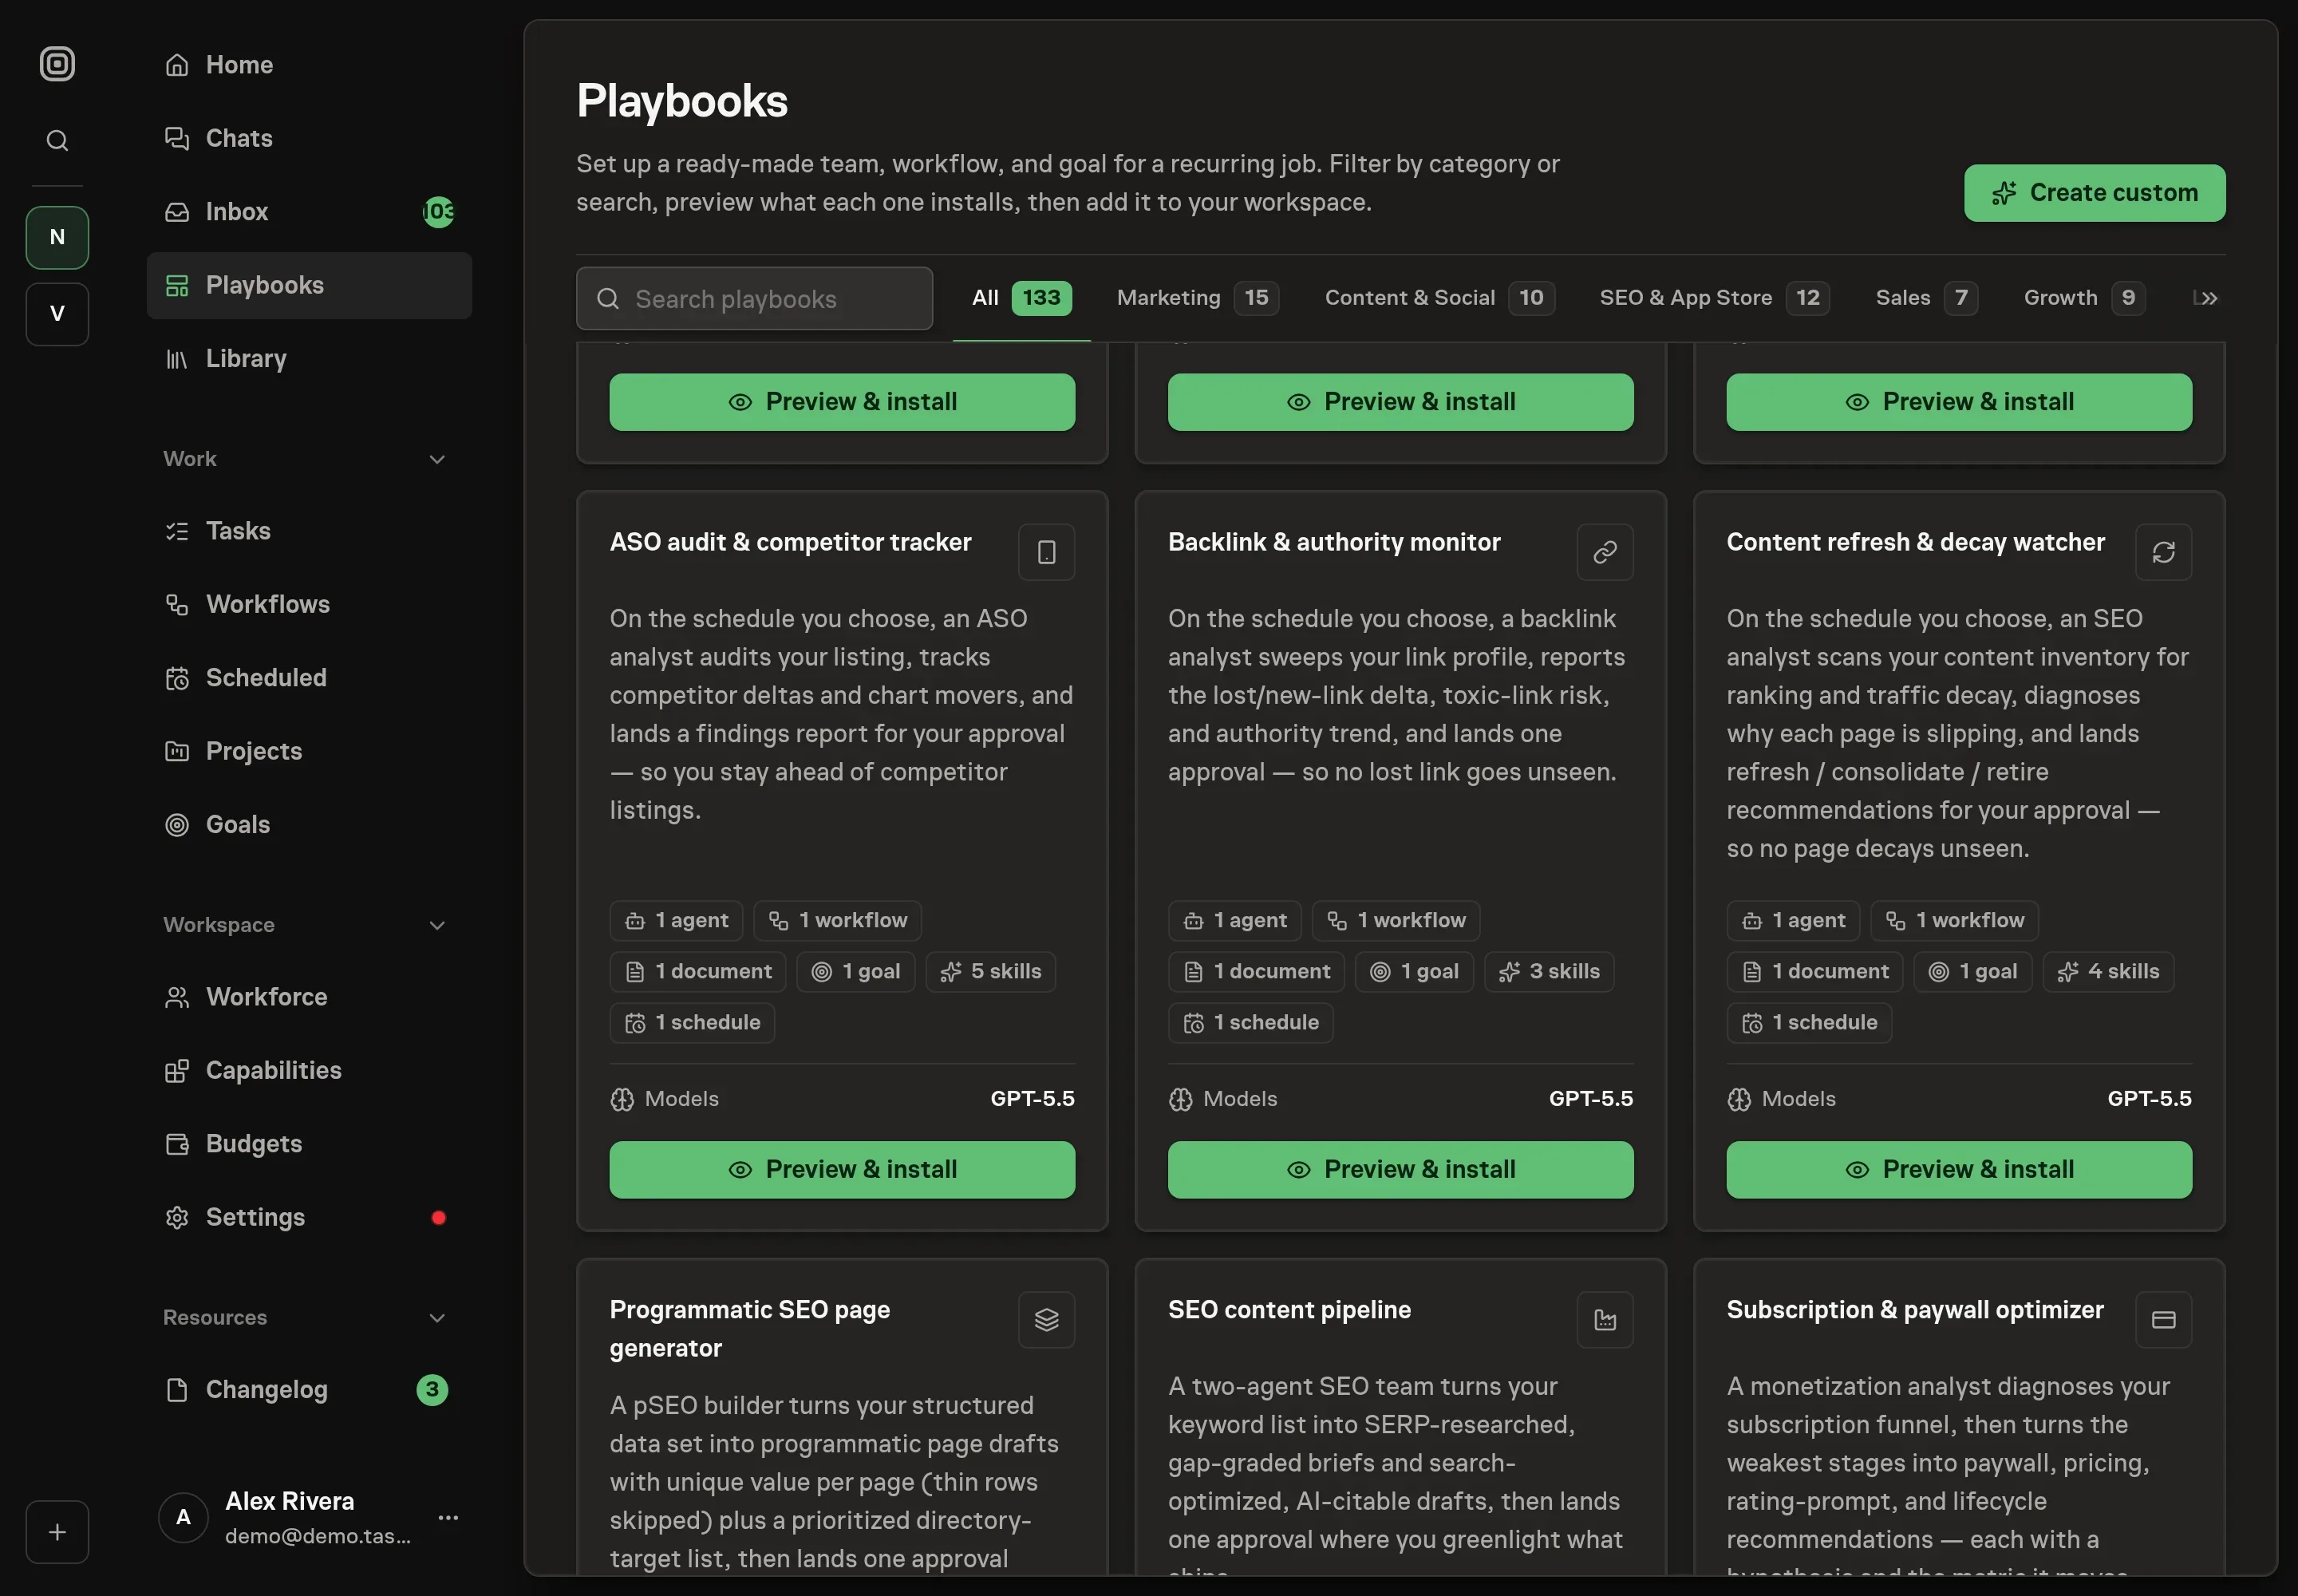Open the Library
Screen dimensions: 2298x1596
tap(309, 358)
